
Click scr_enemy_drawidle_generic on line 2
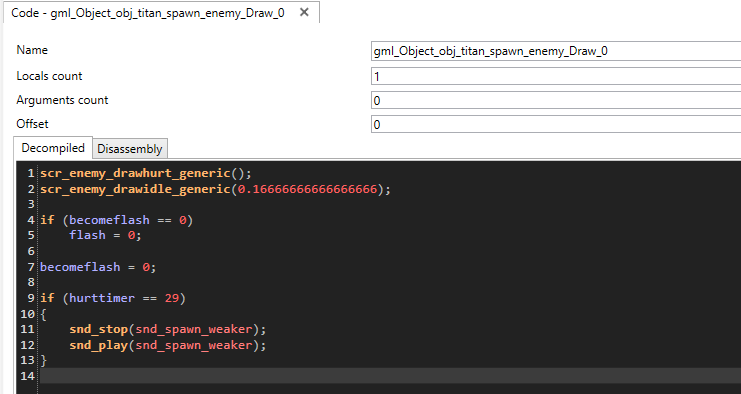[135, 189]
